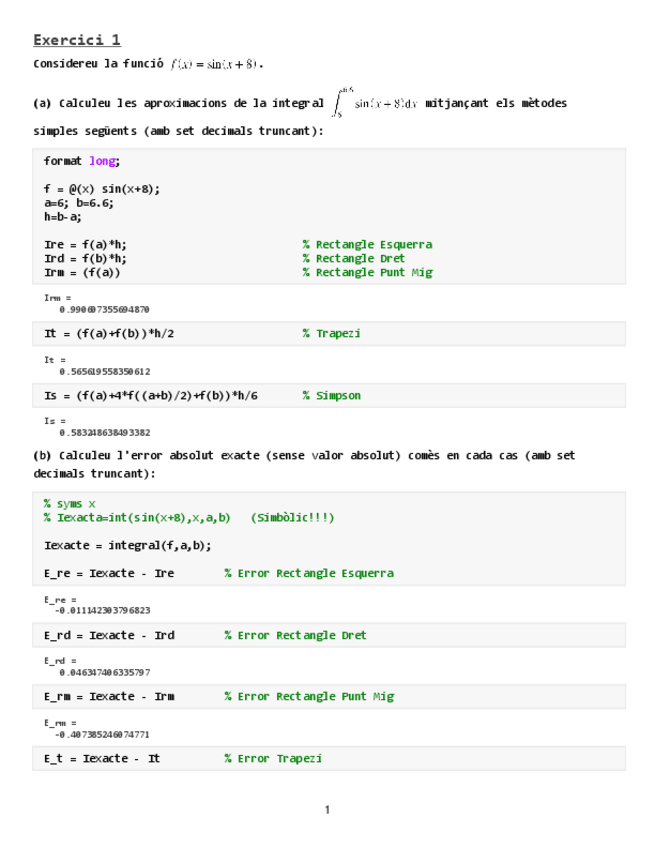Click the "It = (f(a)+f(b))*h/2" code cell

pyautogui.click(x=115, y=333)
